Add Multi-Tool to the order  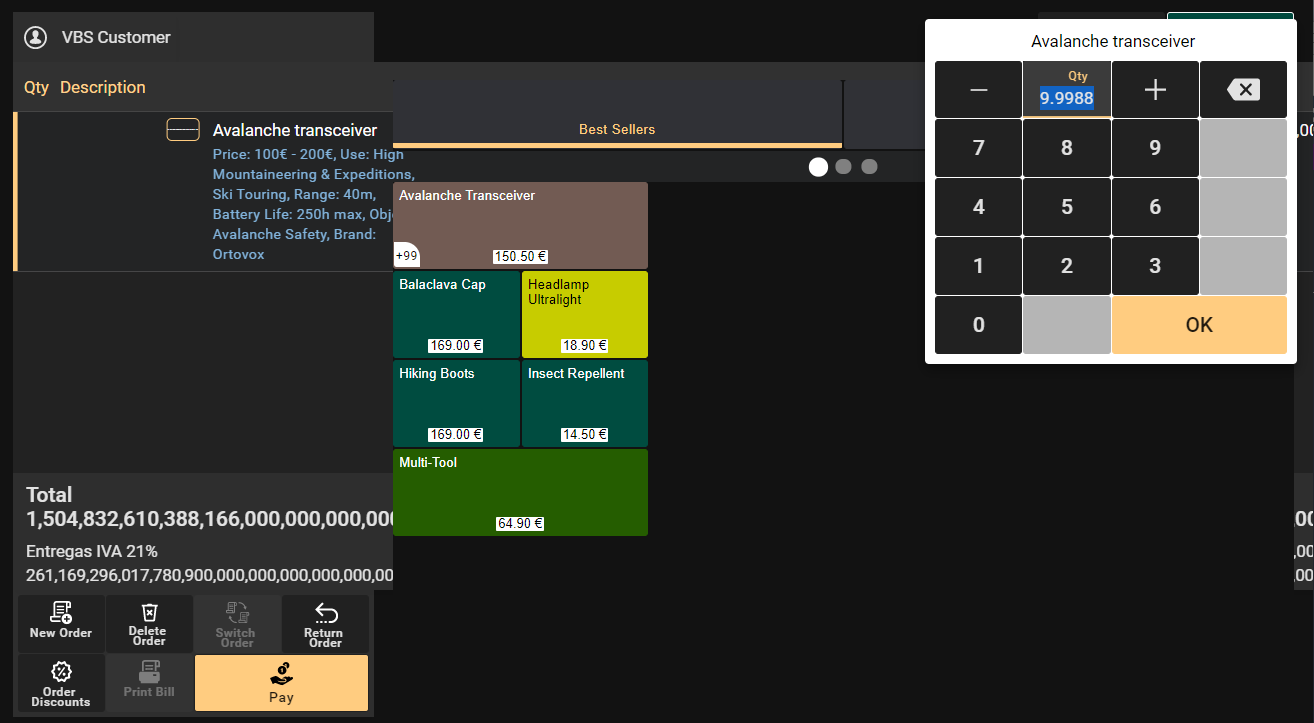pos(520,492)
